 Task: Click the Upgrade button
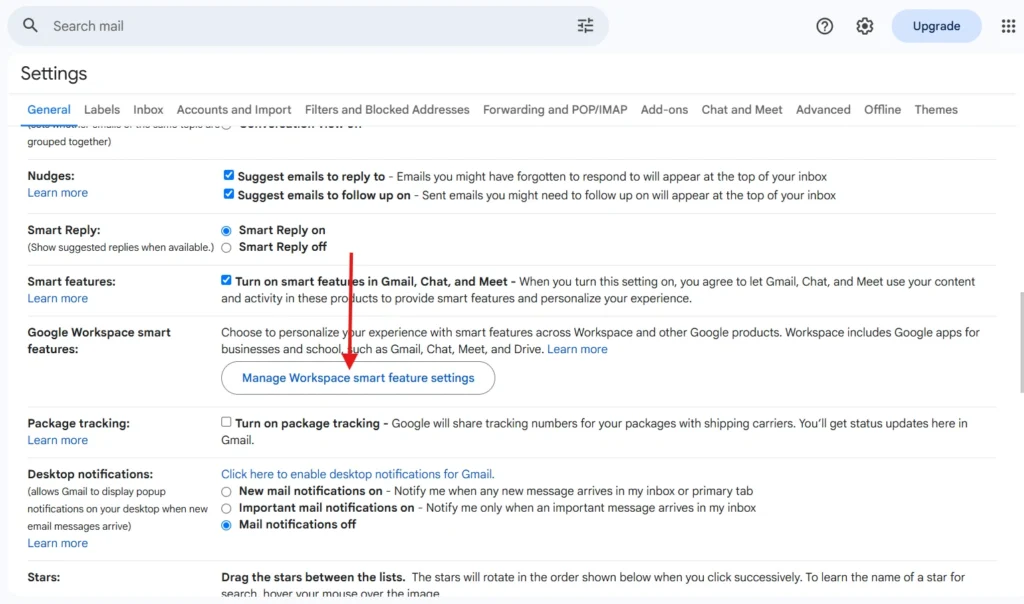tap(936, 26)
